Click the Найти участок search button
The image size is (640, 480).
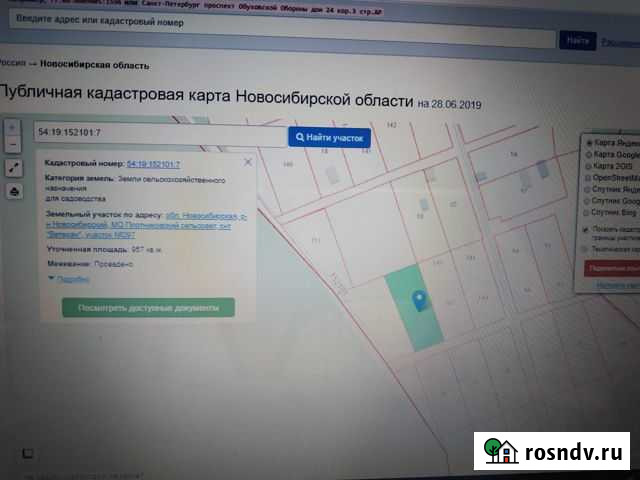coord(329,138)
